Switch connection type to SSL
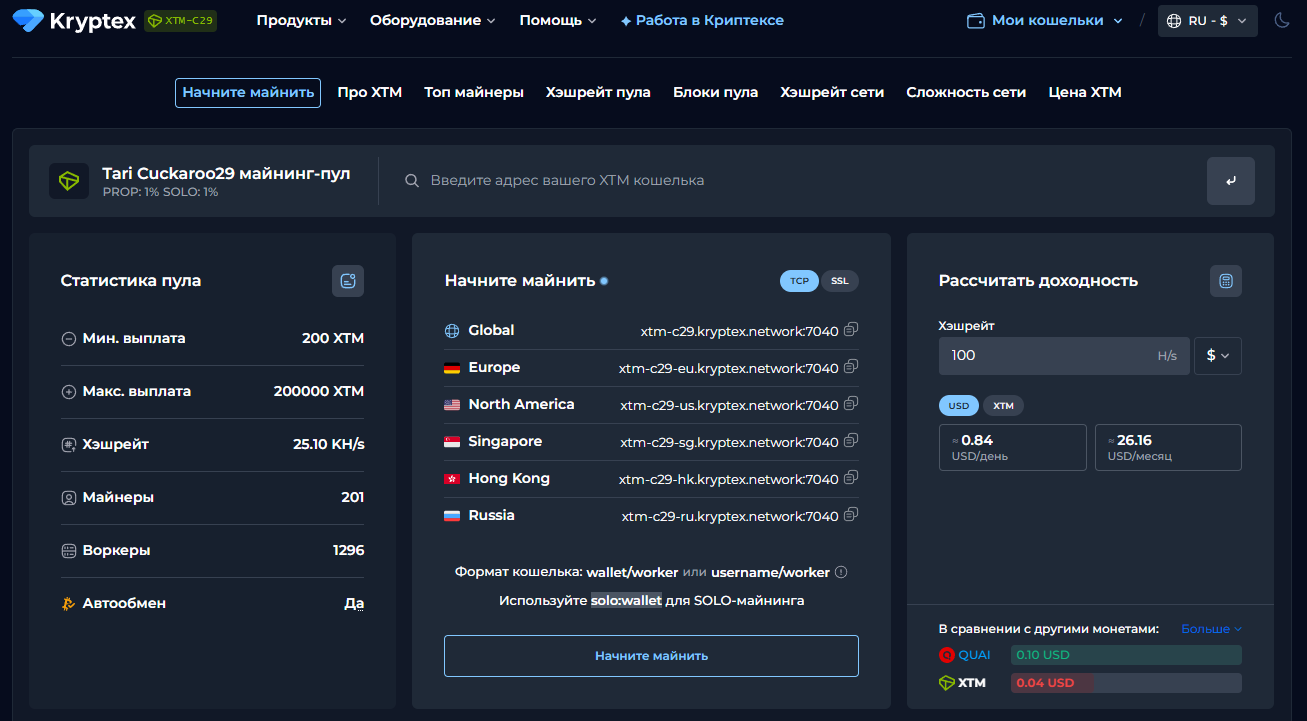The image size is (1307, 721). pyautogui.click(x=839, y=281)
